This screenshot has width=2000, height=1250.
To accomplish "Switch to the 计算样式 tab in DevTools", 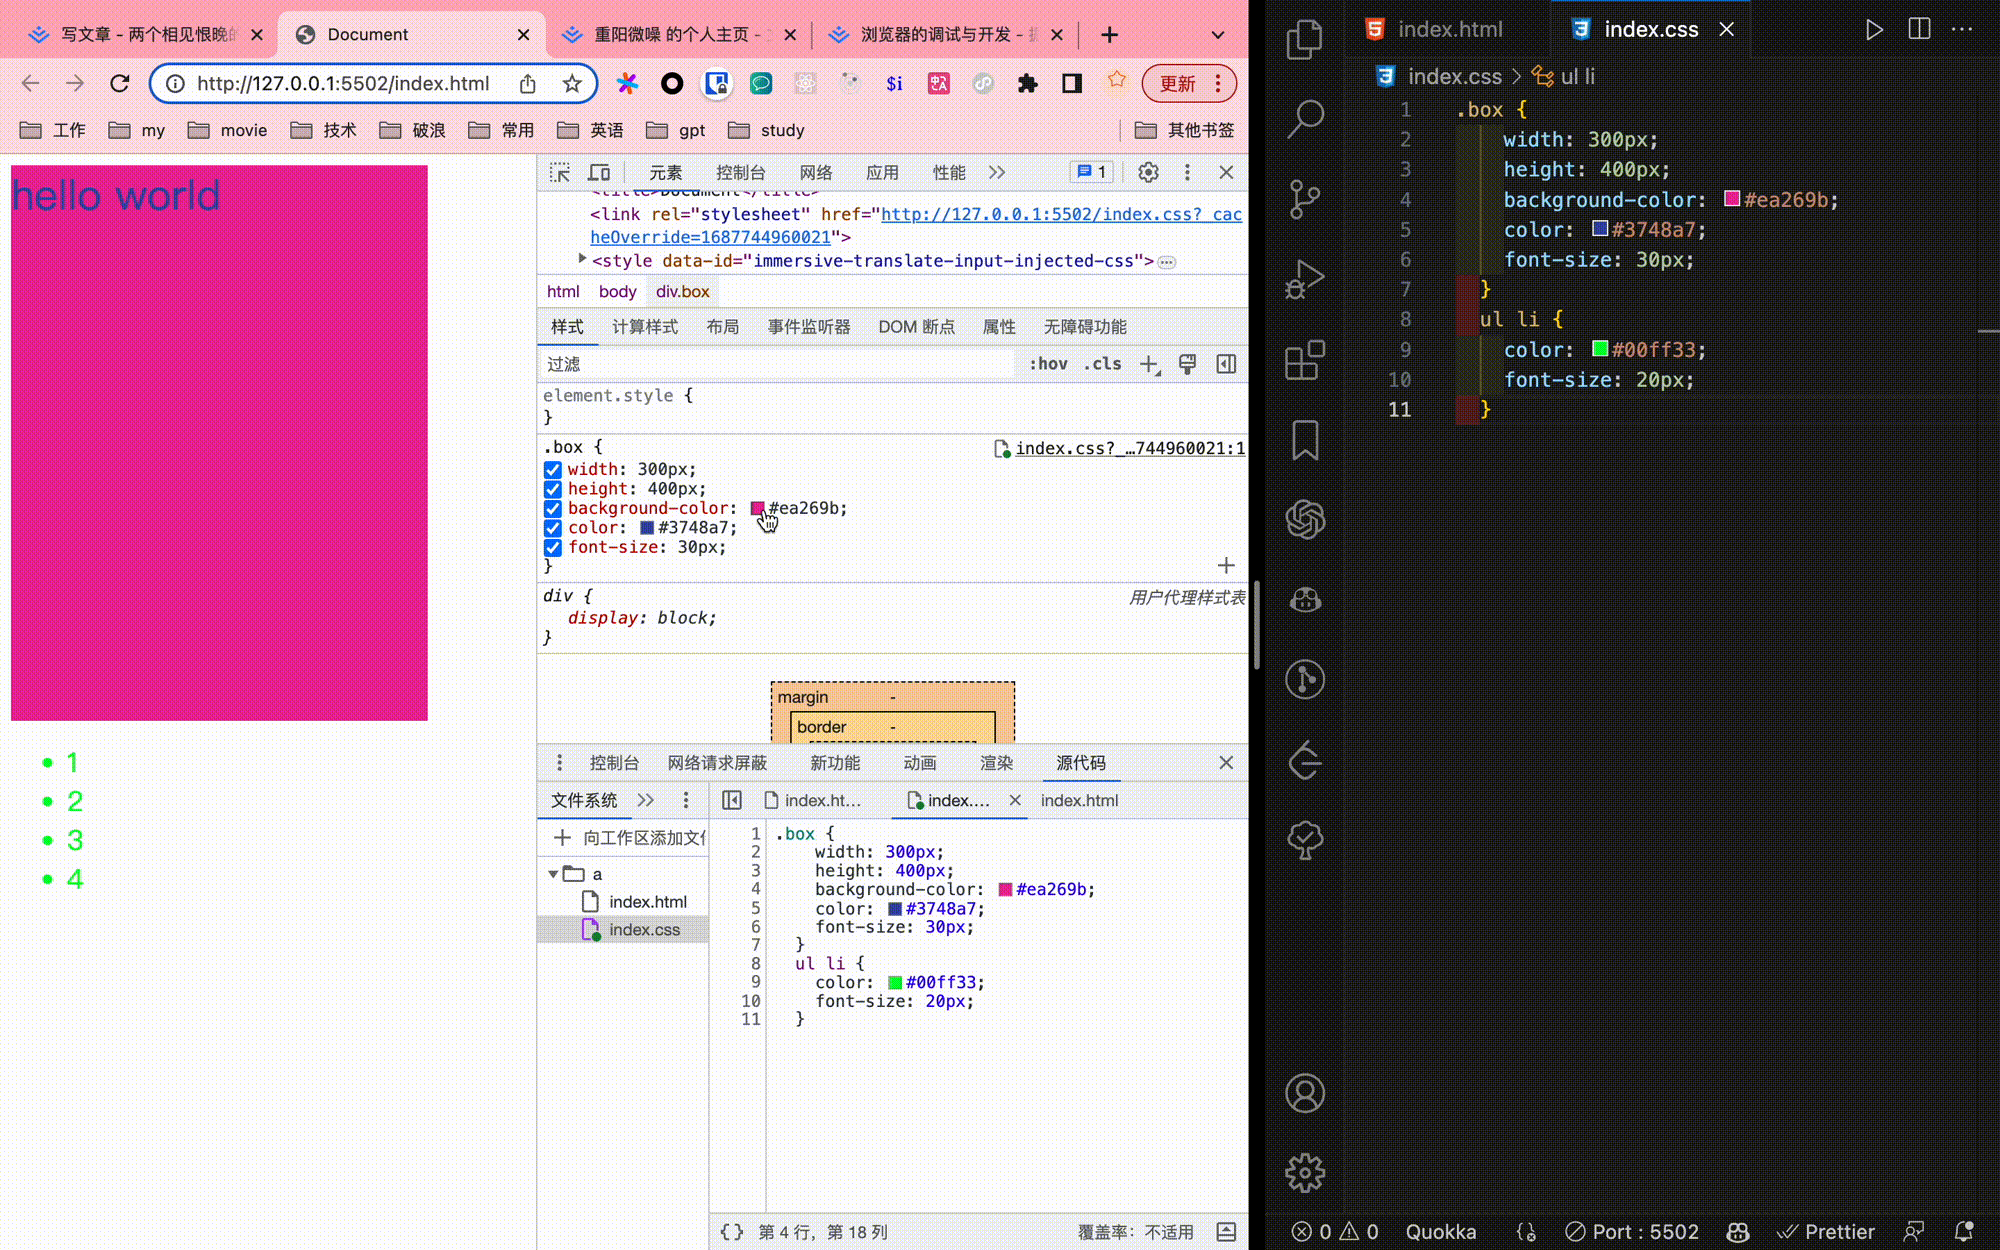I will click(645, 327).
